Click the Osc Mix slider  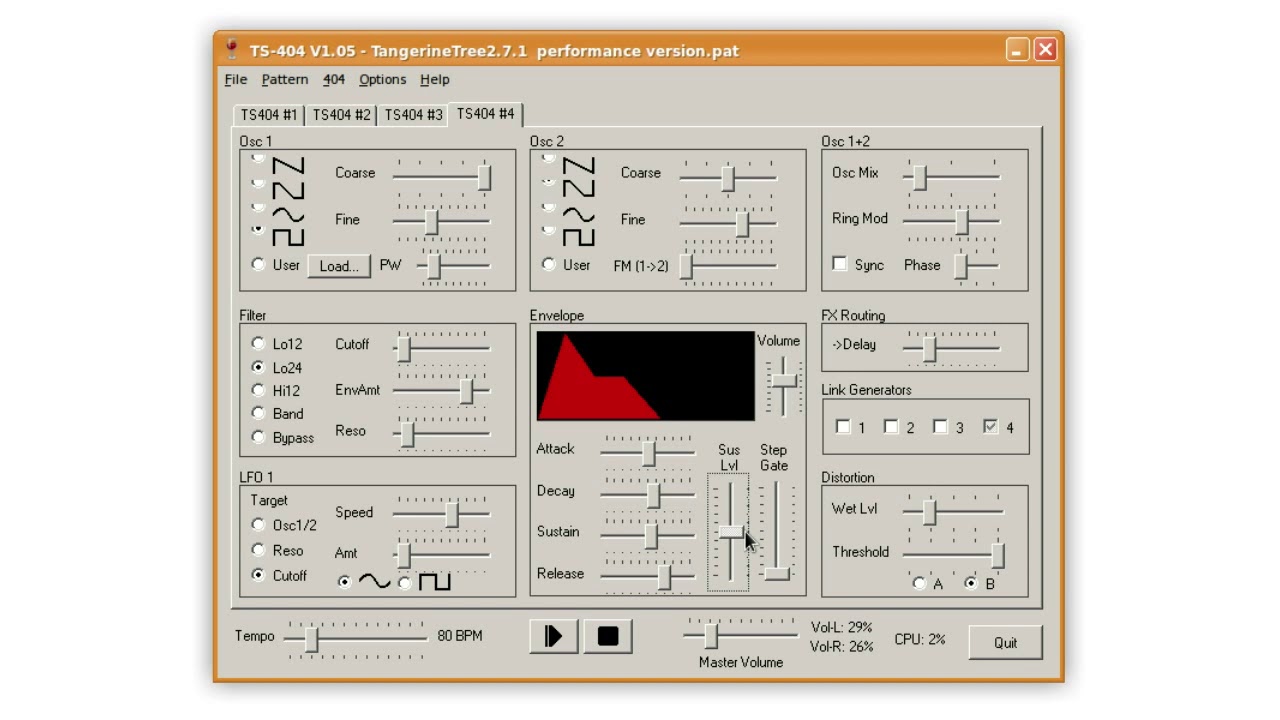point(951,177)
